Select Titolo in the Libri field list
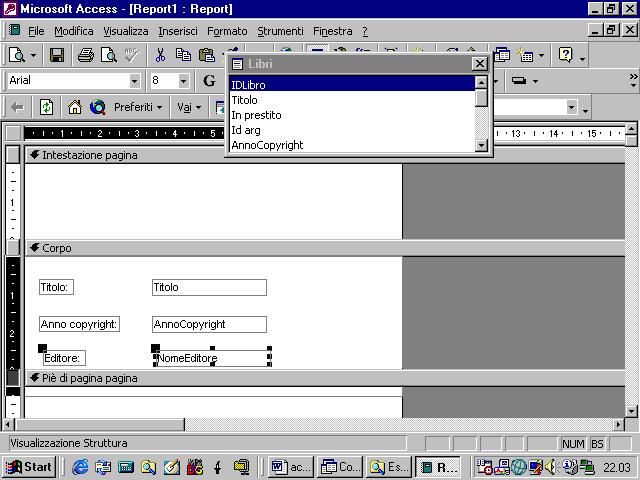 [x=352, y=100]
